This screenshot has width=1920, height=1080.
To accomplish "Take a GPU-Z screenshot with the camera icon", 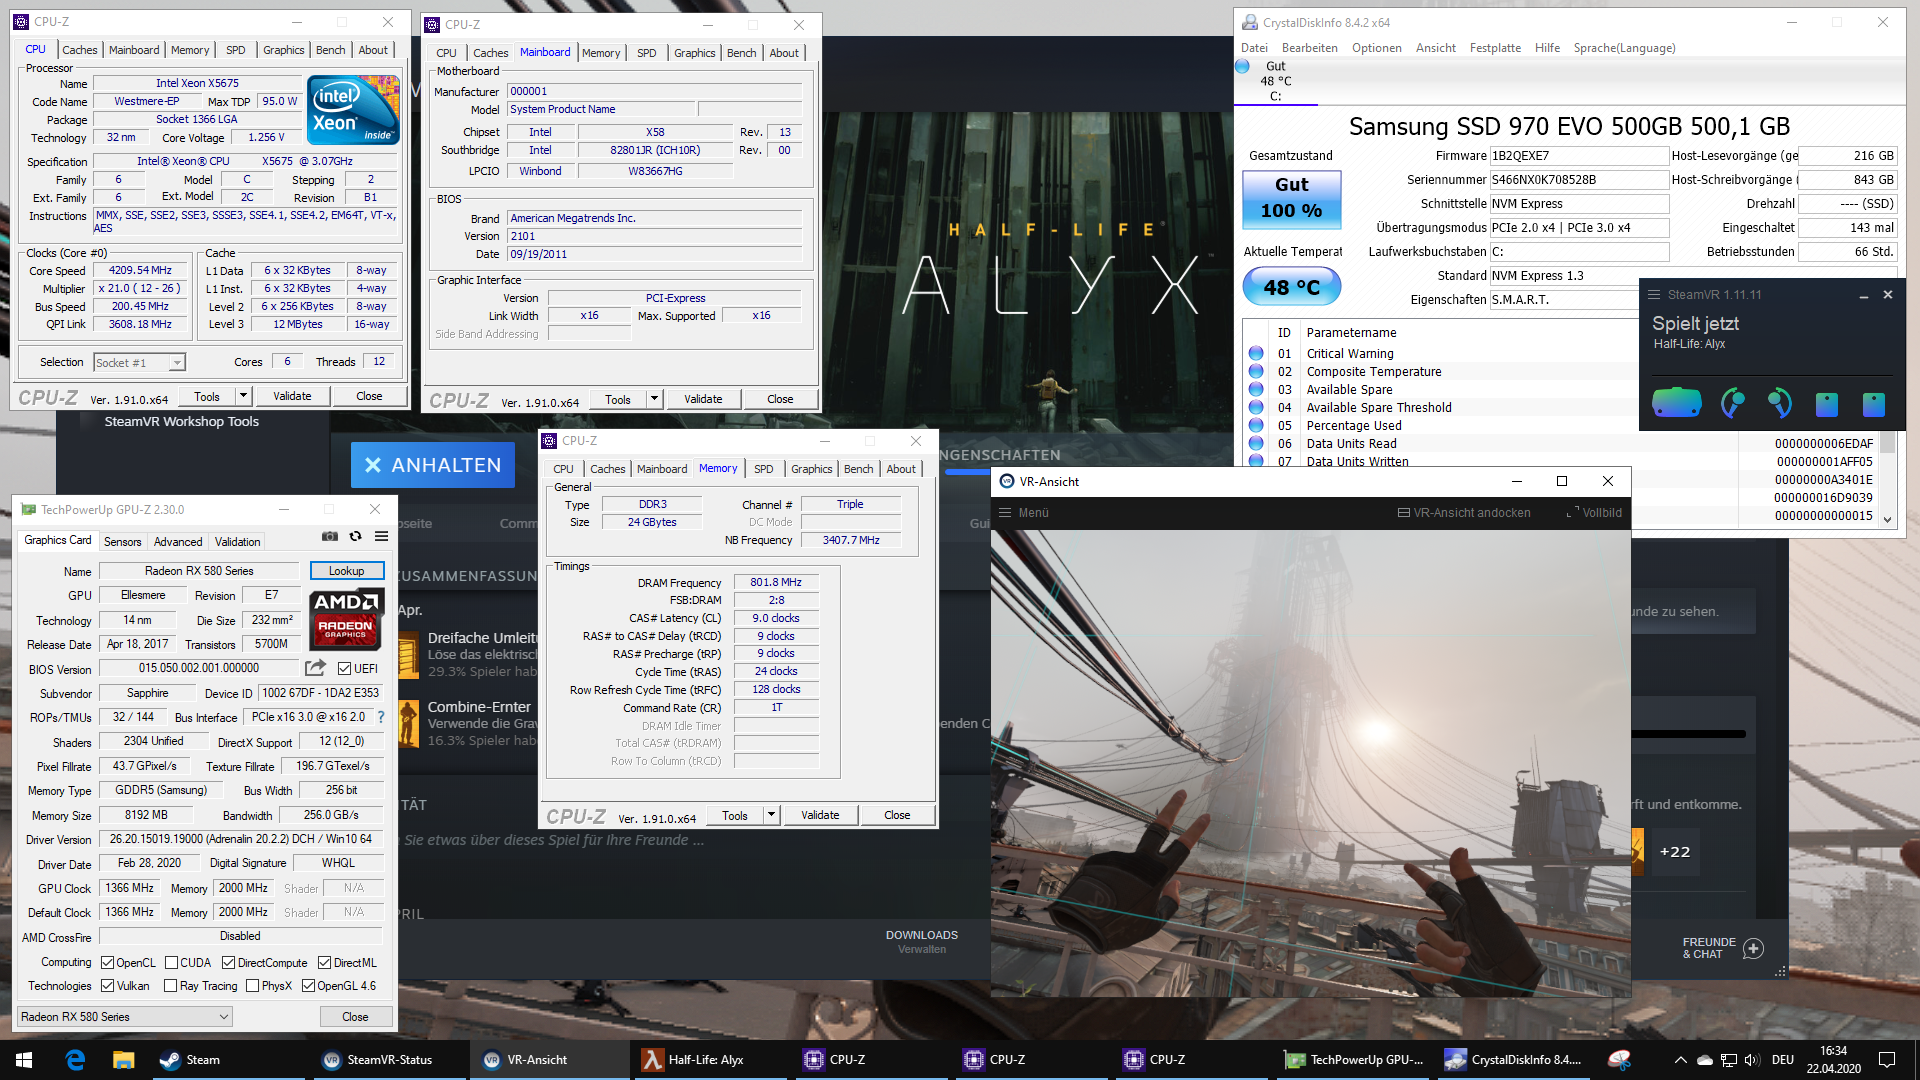I will pos(329,537).
